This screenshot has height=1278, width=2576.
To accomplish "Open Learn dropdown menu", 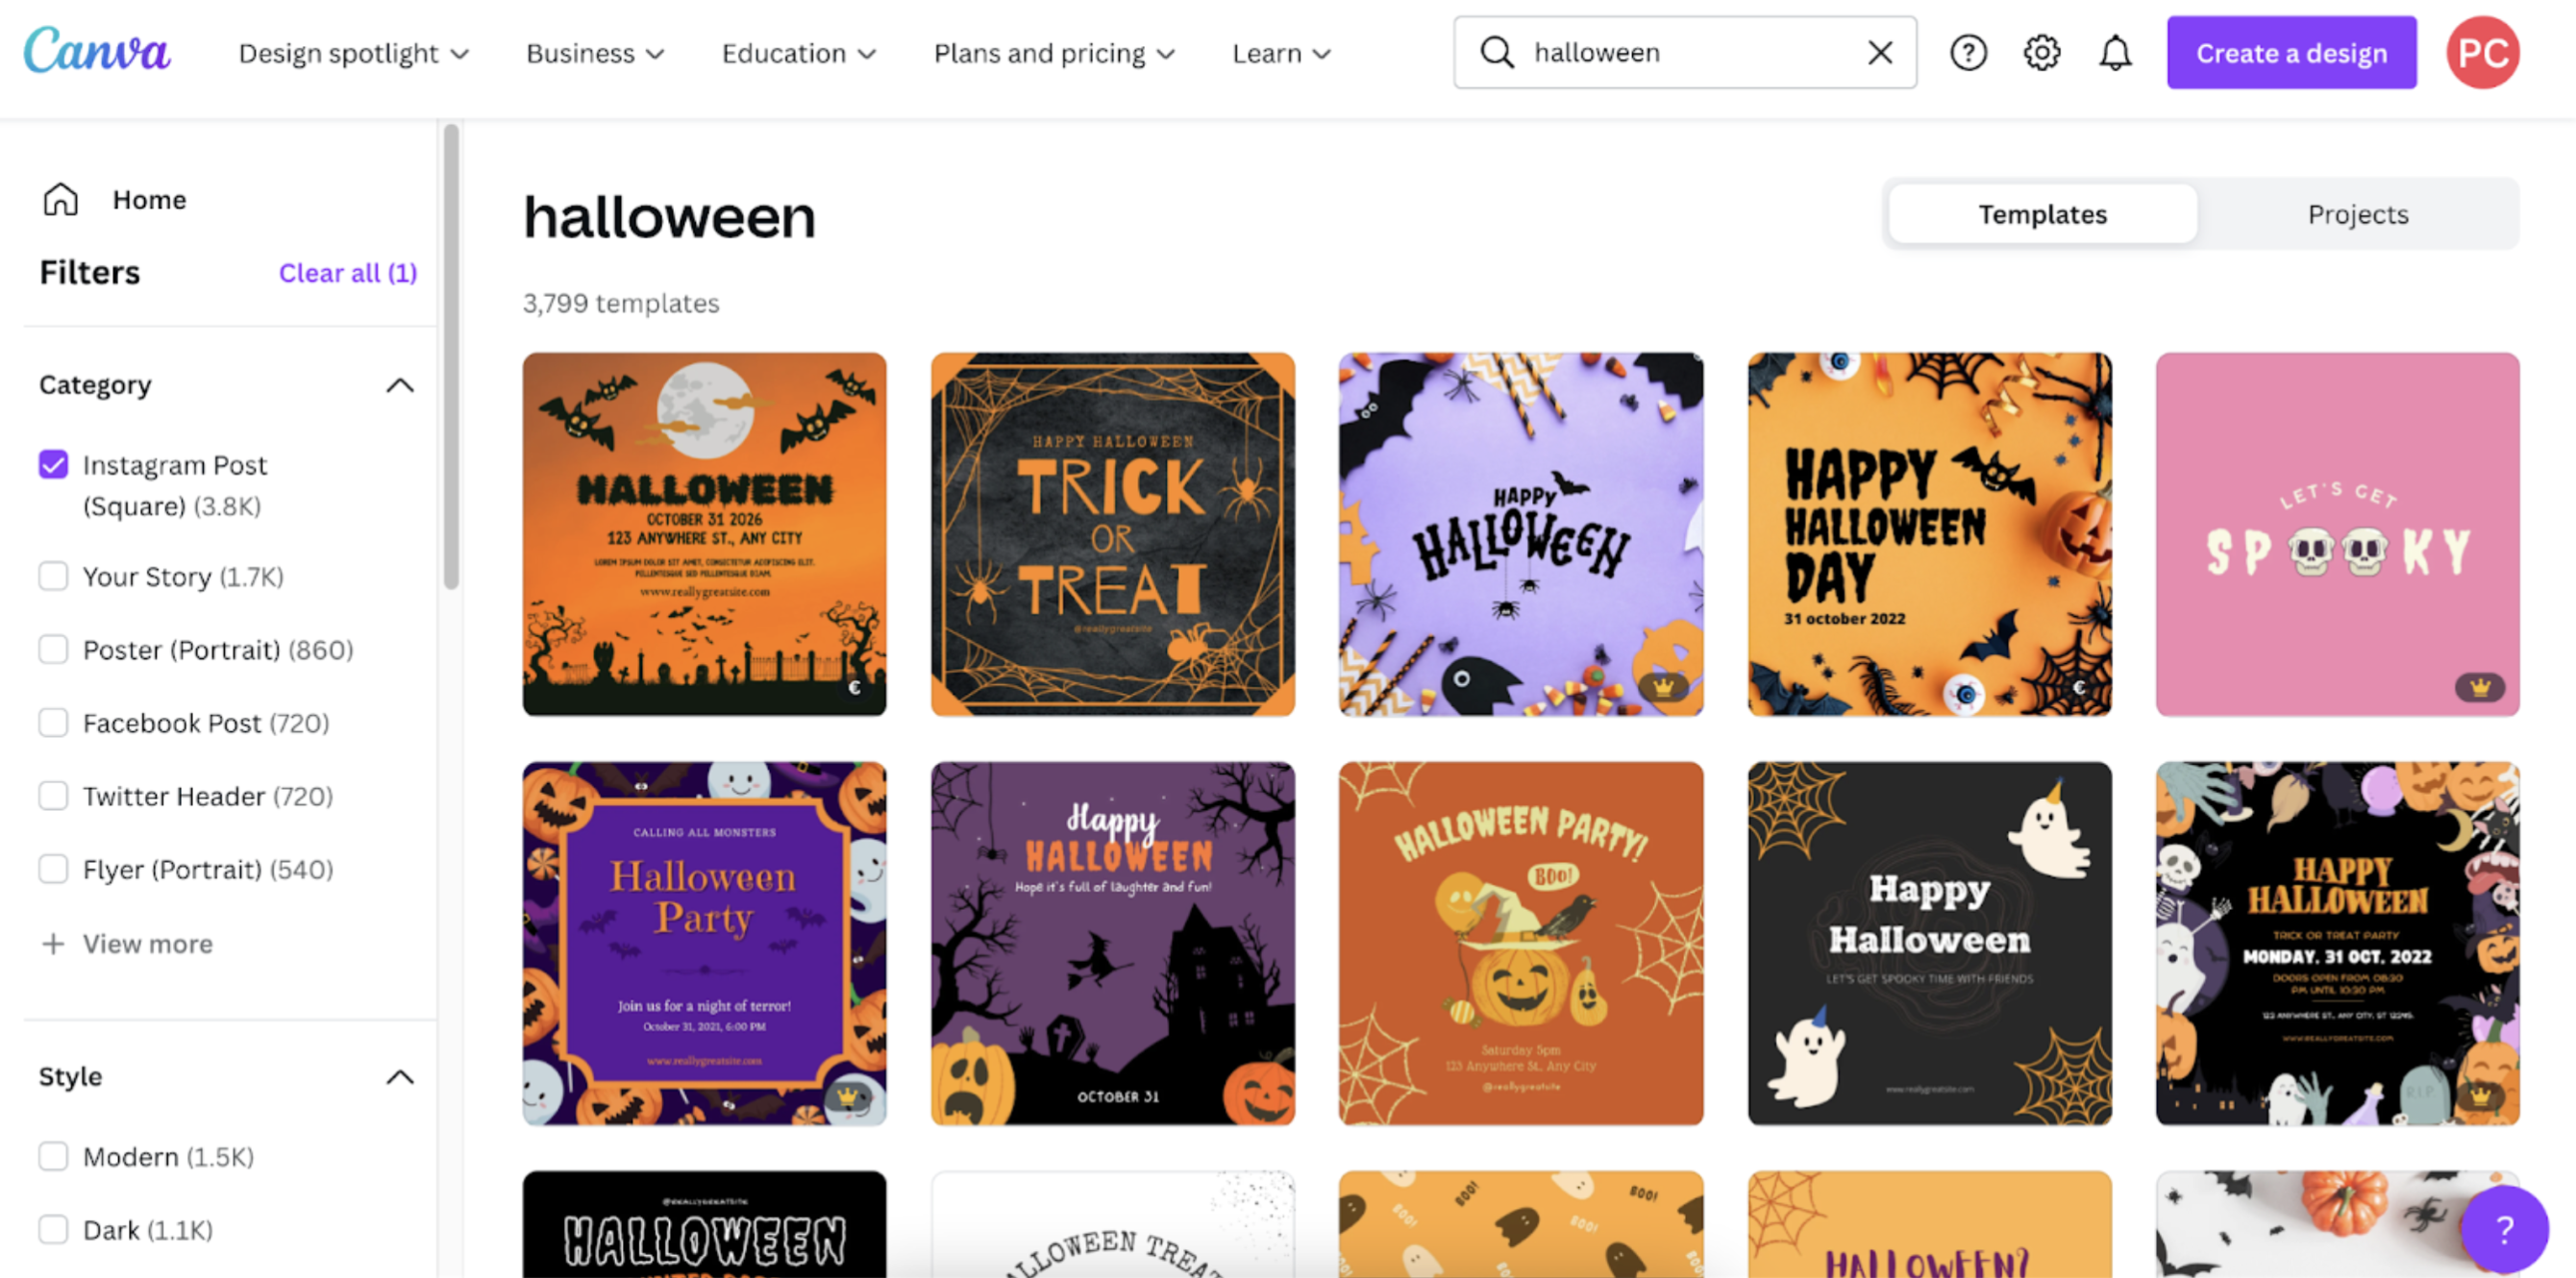I will coord(1281,53).
